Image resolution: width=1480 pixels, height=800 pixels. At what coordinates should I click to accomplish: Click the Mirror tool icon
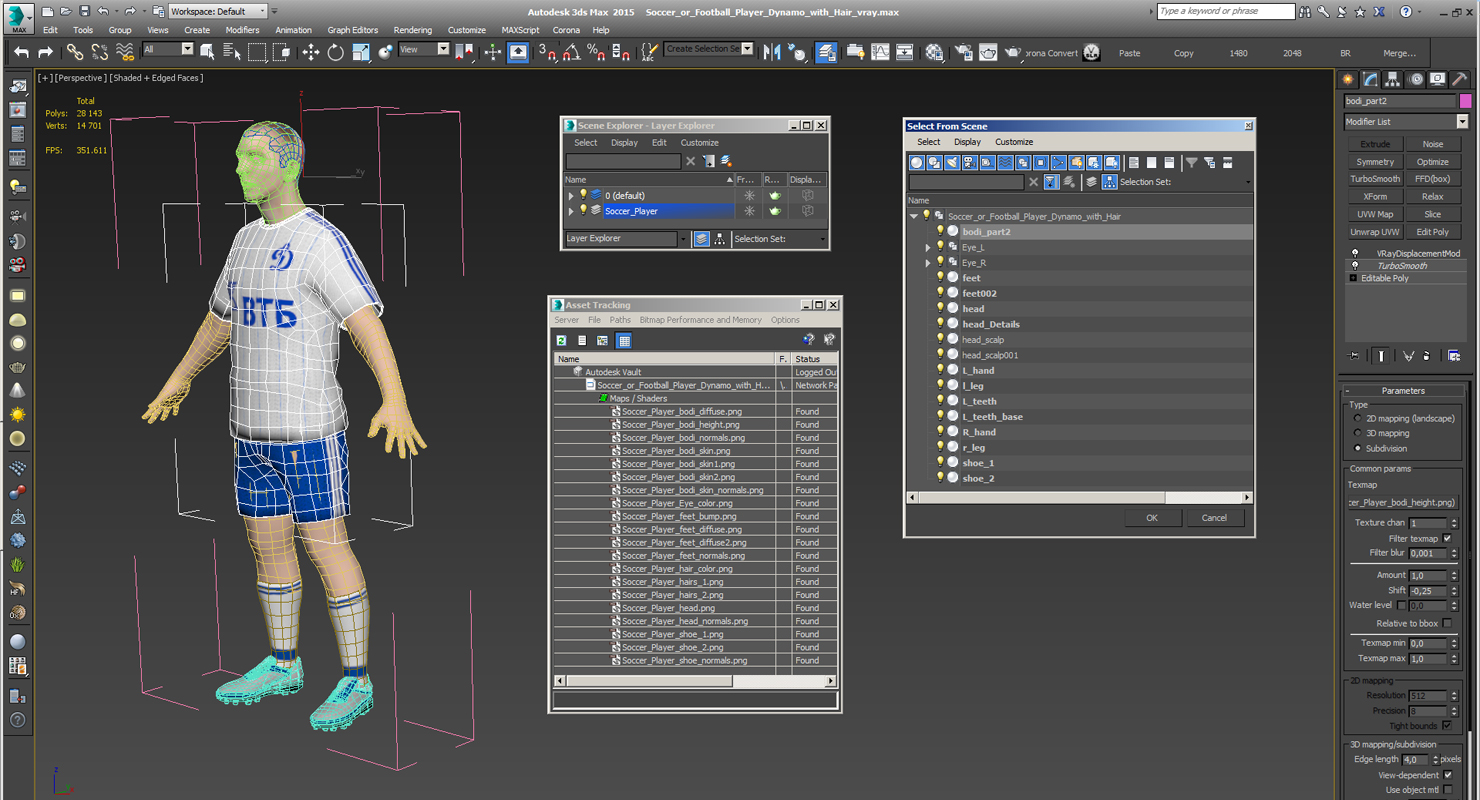pos(772,52)
